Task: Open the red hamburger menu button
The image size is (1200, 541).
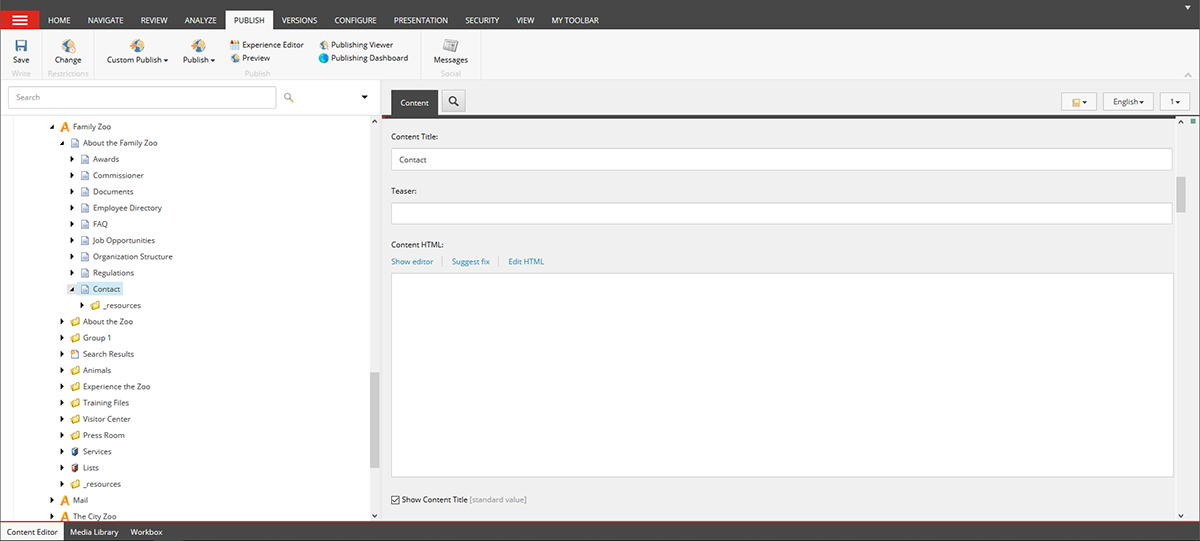Action: [20, 20]
